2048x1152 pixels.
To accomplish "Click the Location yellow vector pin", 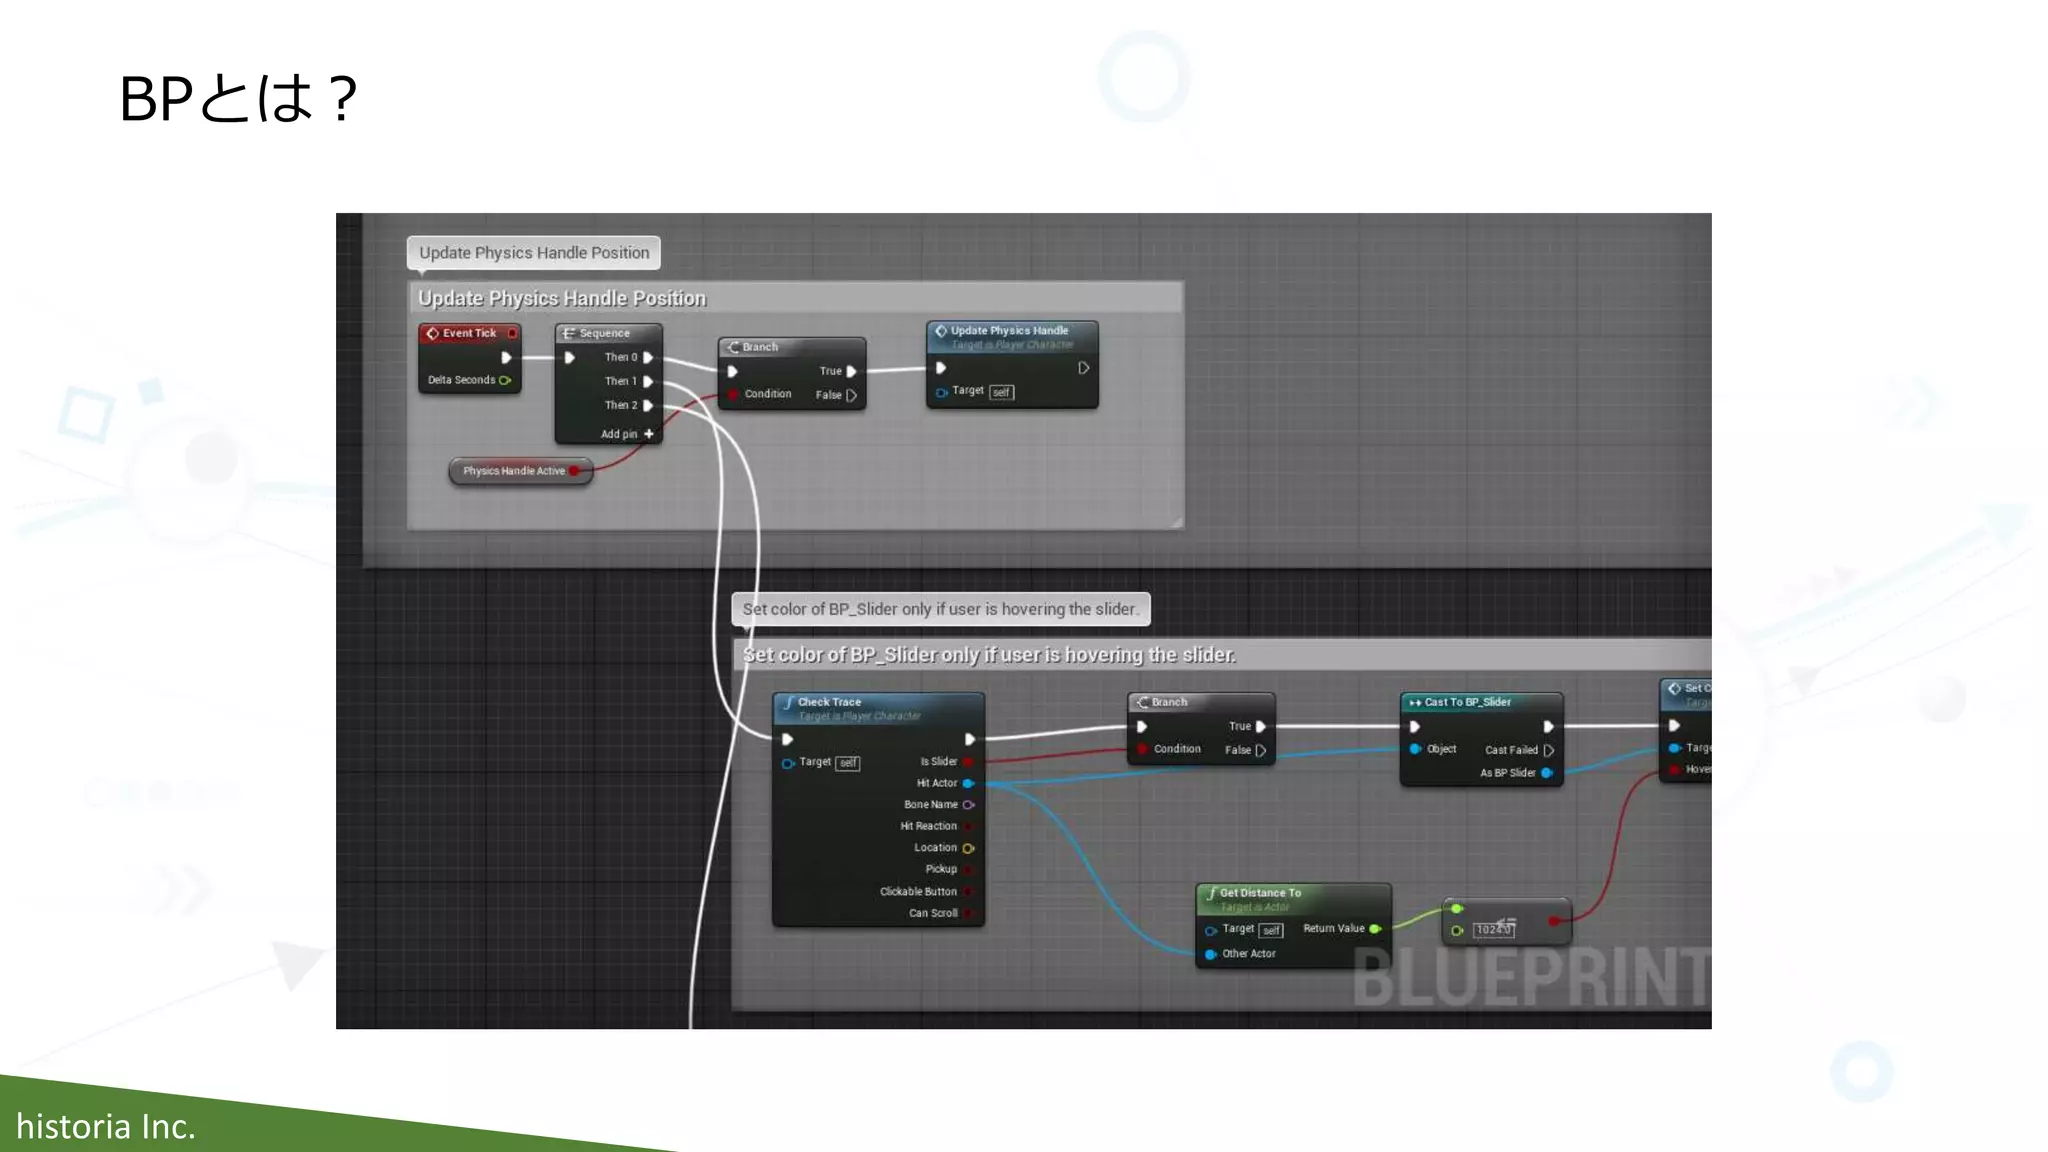I will coord(968,848).
